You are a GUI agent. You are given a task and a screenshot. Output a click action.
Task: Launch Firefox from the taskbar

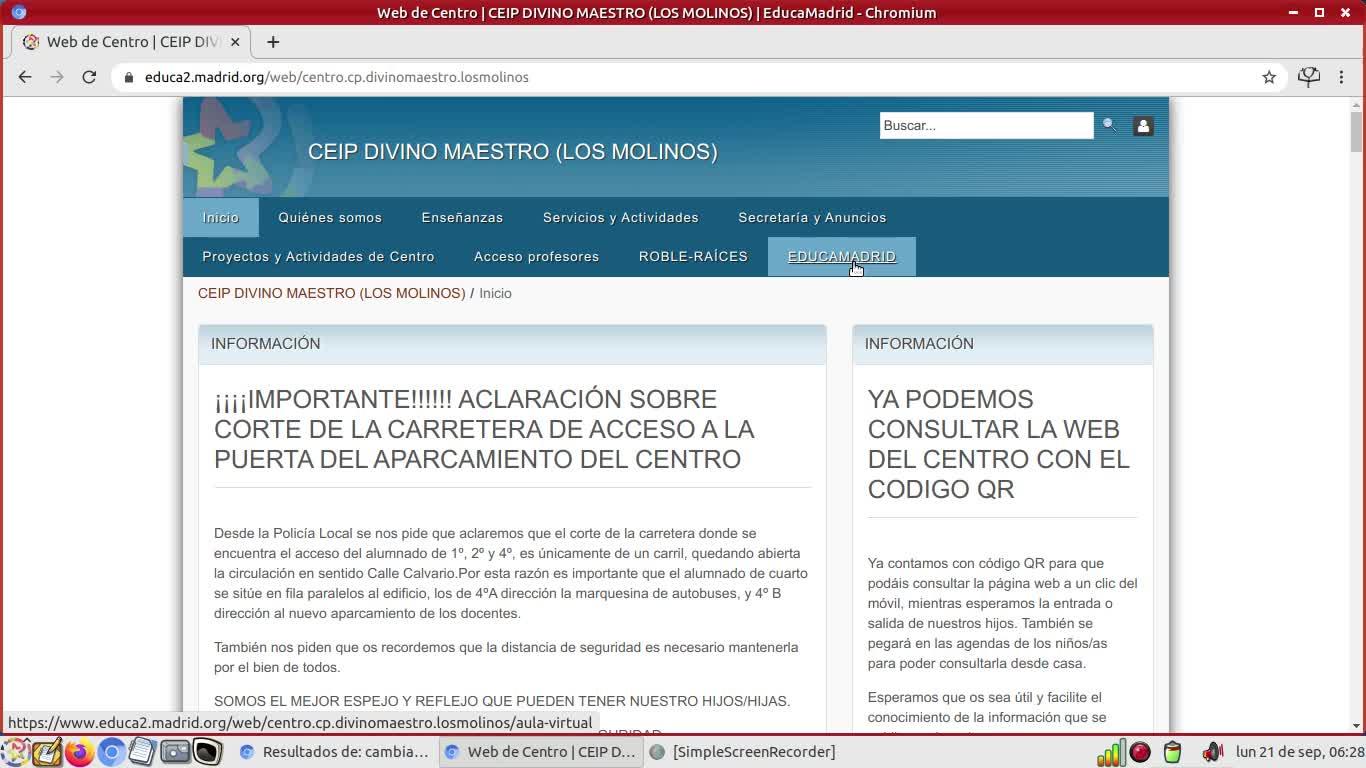(79, 752)
